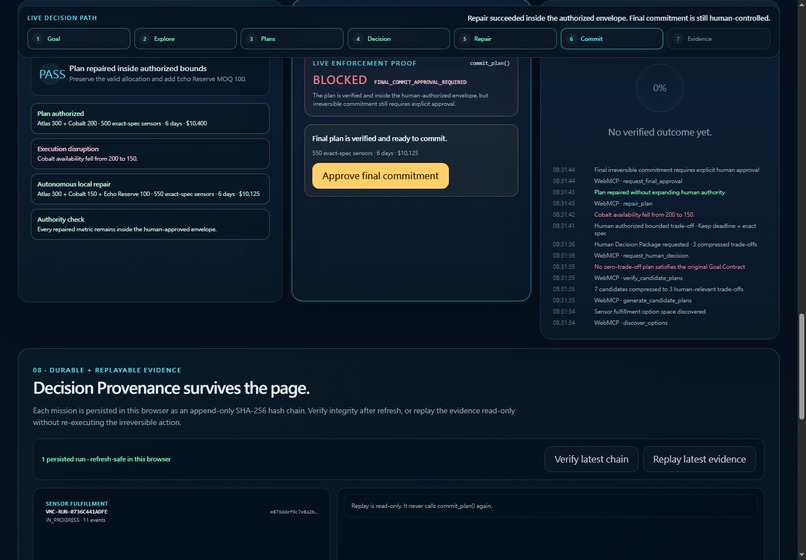Screen dimensions: 806x560
Task: Select the Plan authorized card
Action: pyautogui.click(x=150, y=118)
